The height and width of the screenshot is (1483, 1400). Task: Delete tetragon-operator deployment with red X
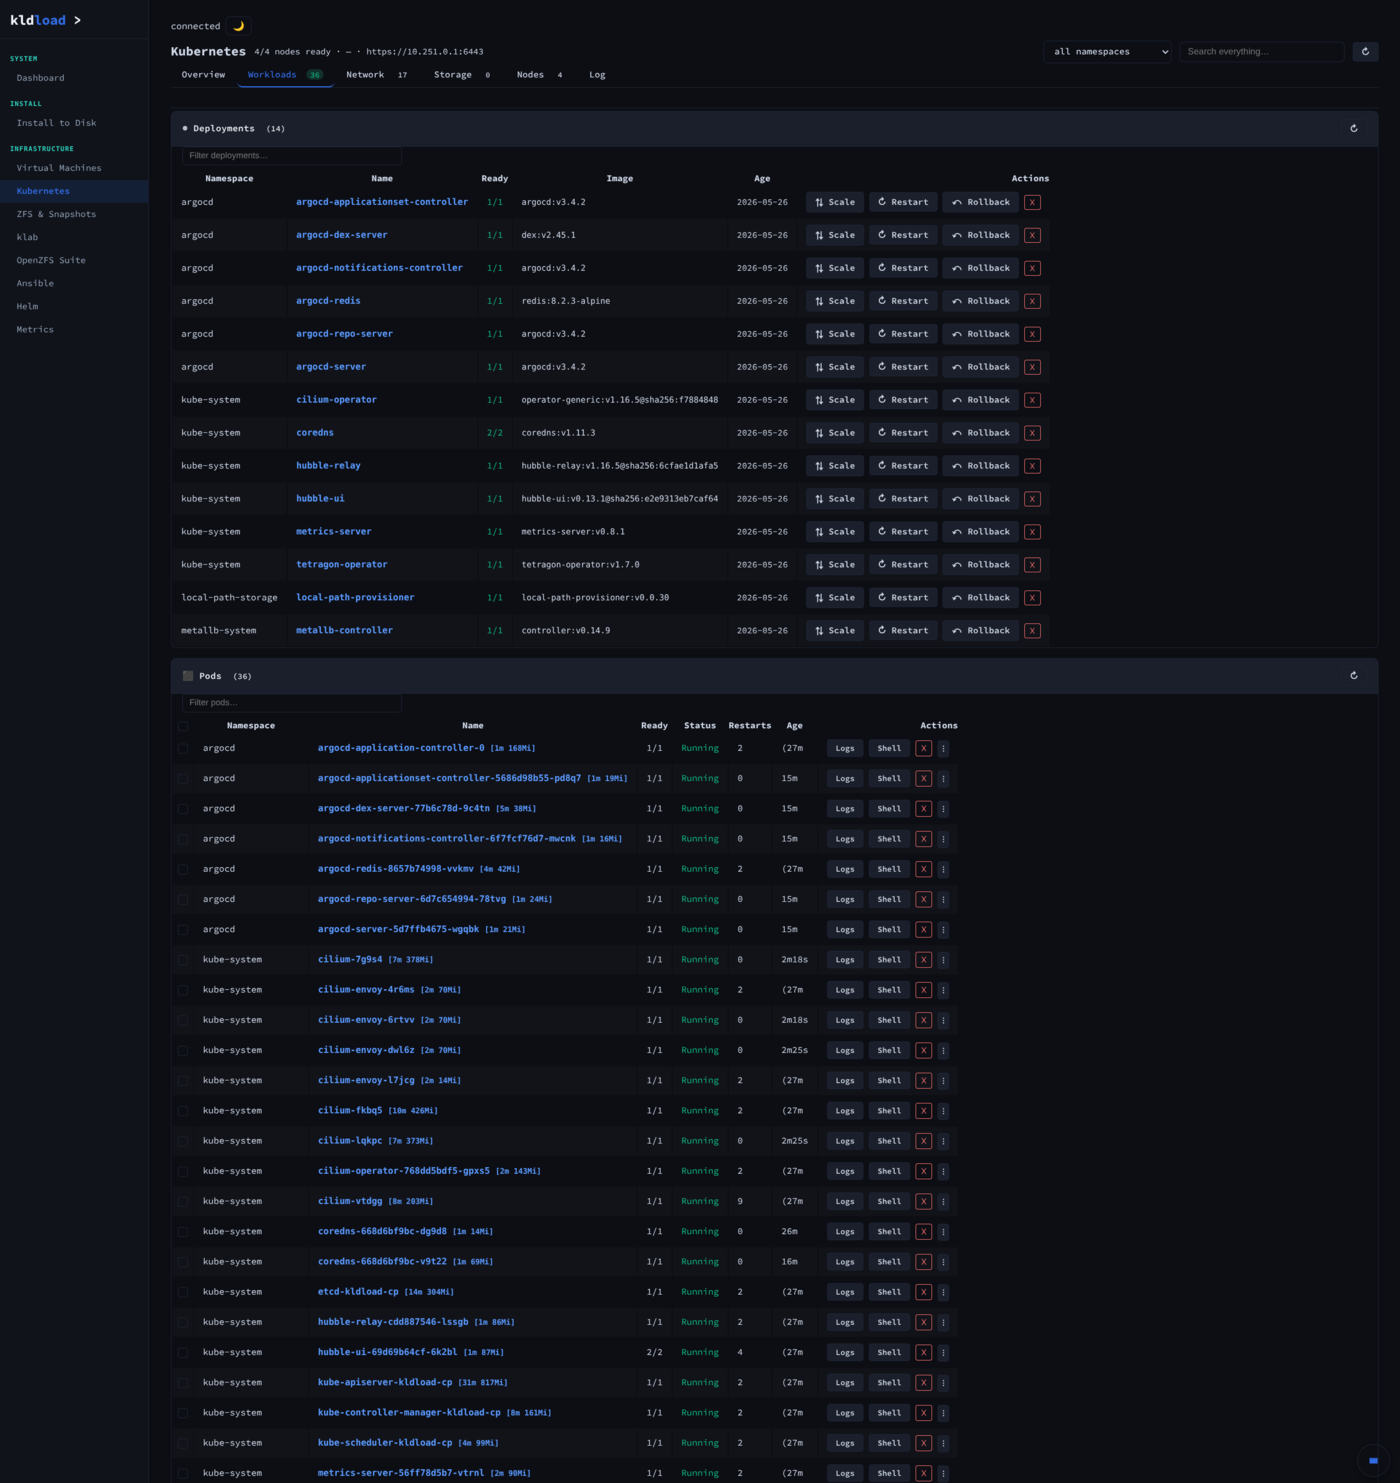[x=1032, y=565]
